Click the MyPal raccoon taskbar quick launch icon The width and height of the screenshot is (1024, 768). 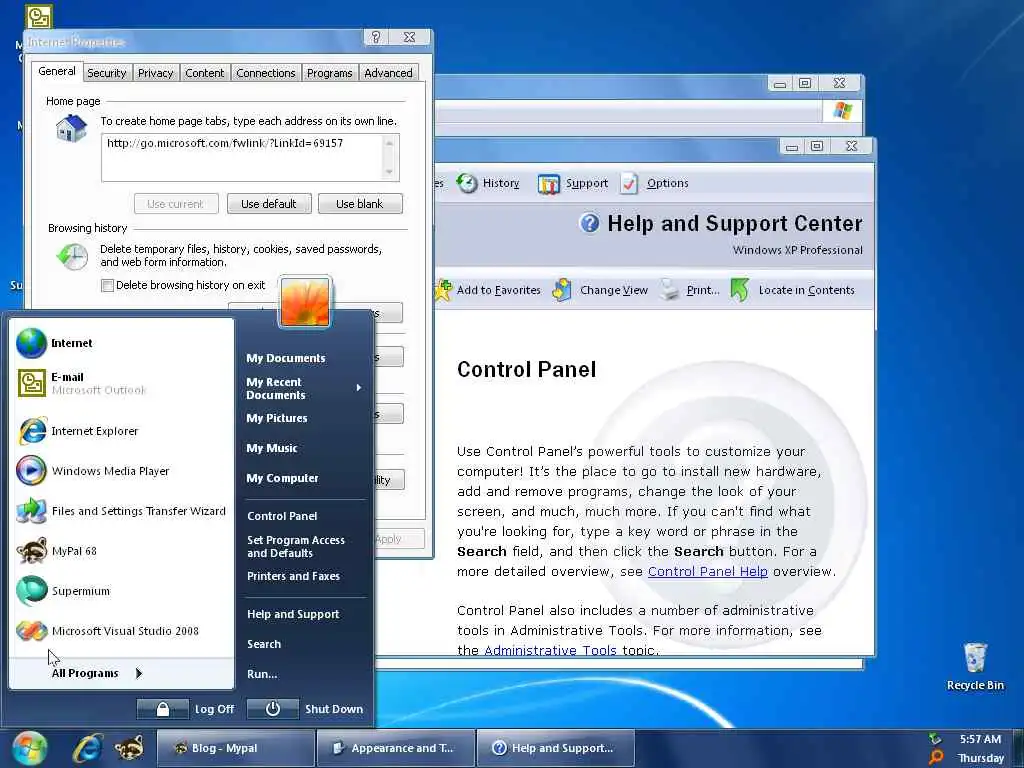click(x=129, y=748)
